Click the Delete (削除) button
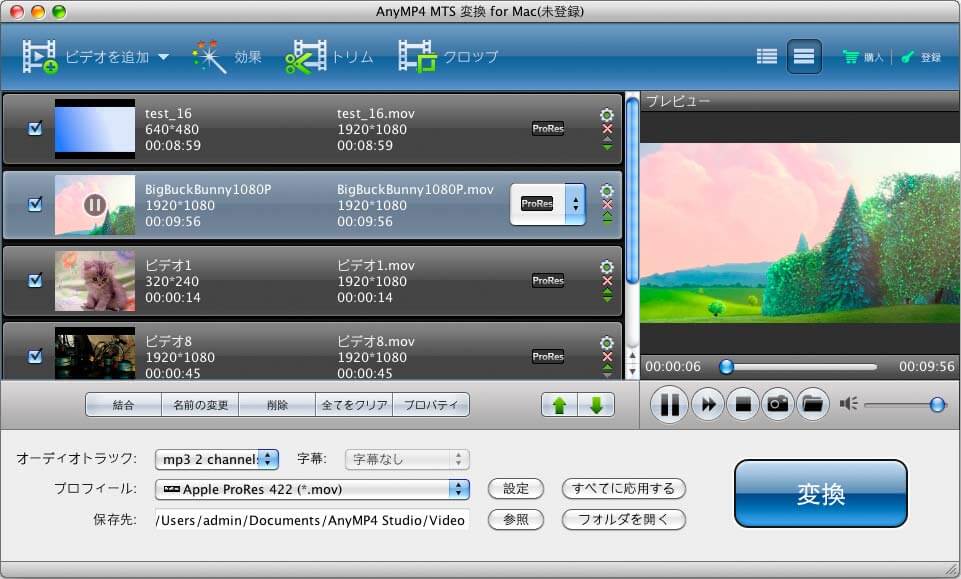961x579 pixels. click(x=277, y=405)
